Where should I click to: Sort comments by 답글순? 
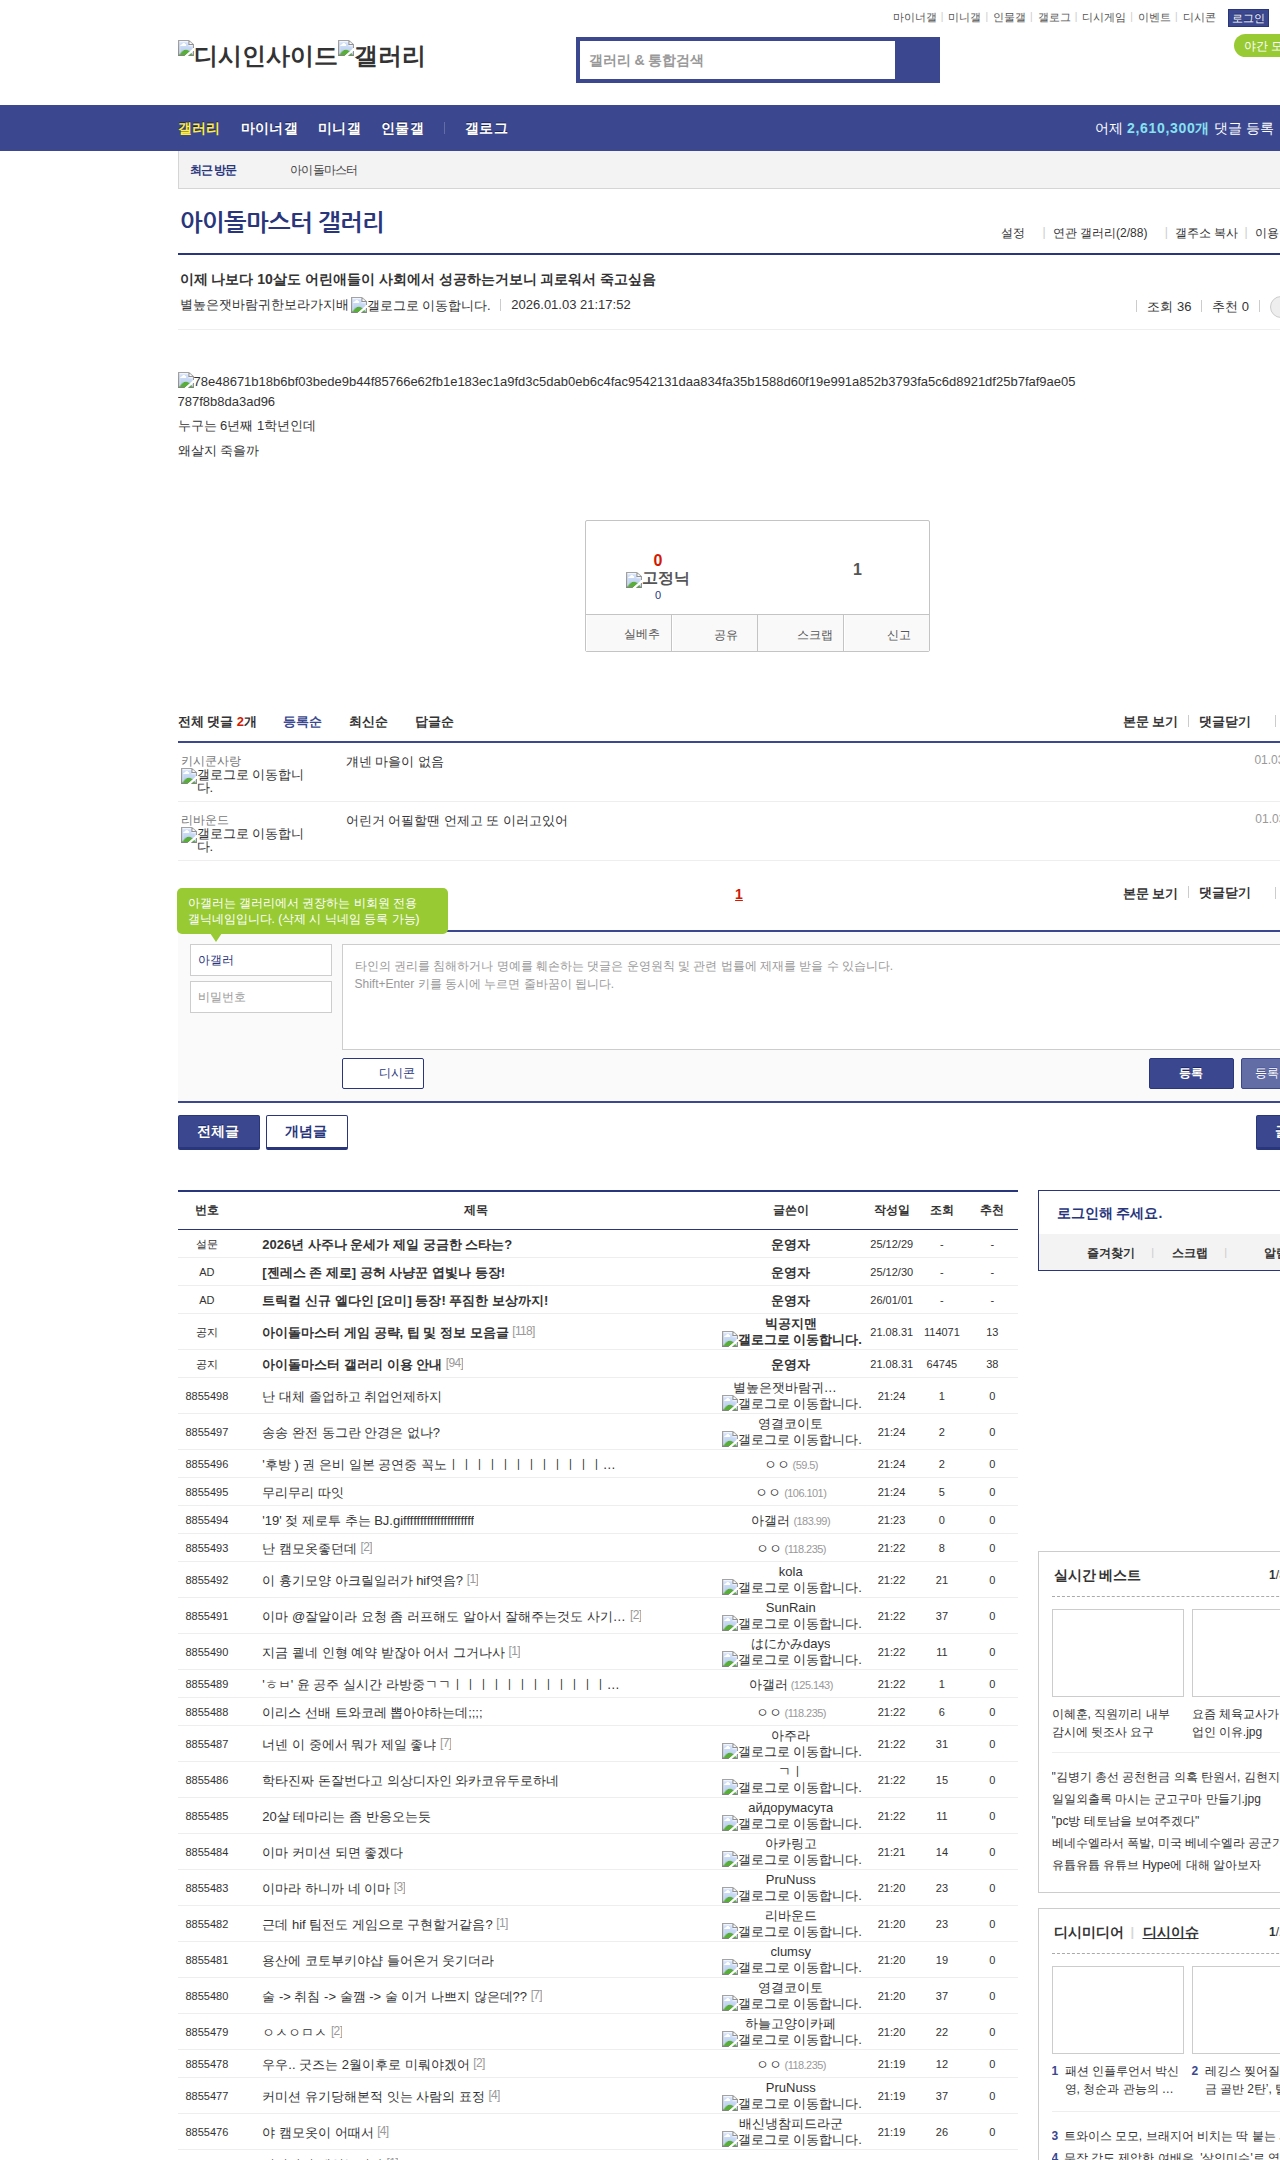pos(434,722)
